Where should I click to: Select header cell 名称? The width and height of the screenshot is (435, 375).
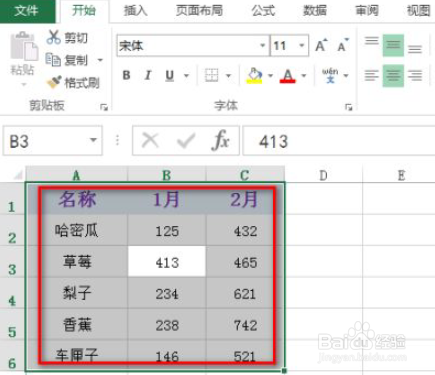coord(77,199)
